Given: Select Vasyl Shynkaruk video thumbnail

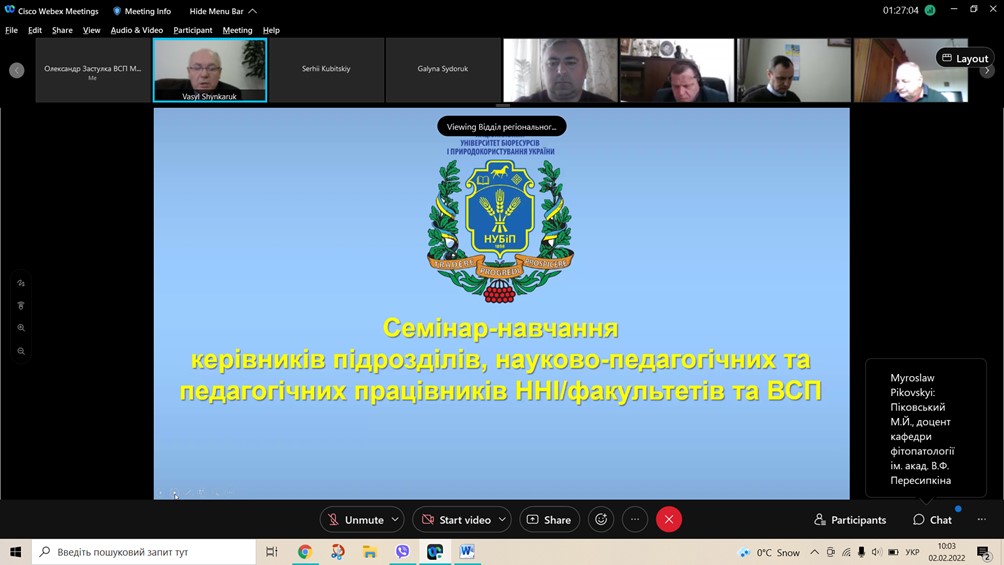Looking at the screenshot, I should pyautogui.click(x=209, y=70).
